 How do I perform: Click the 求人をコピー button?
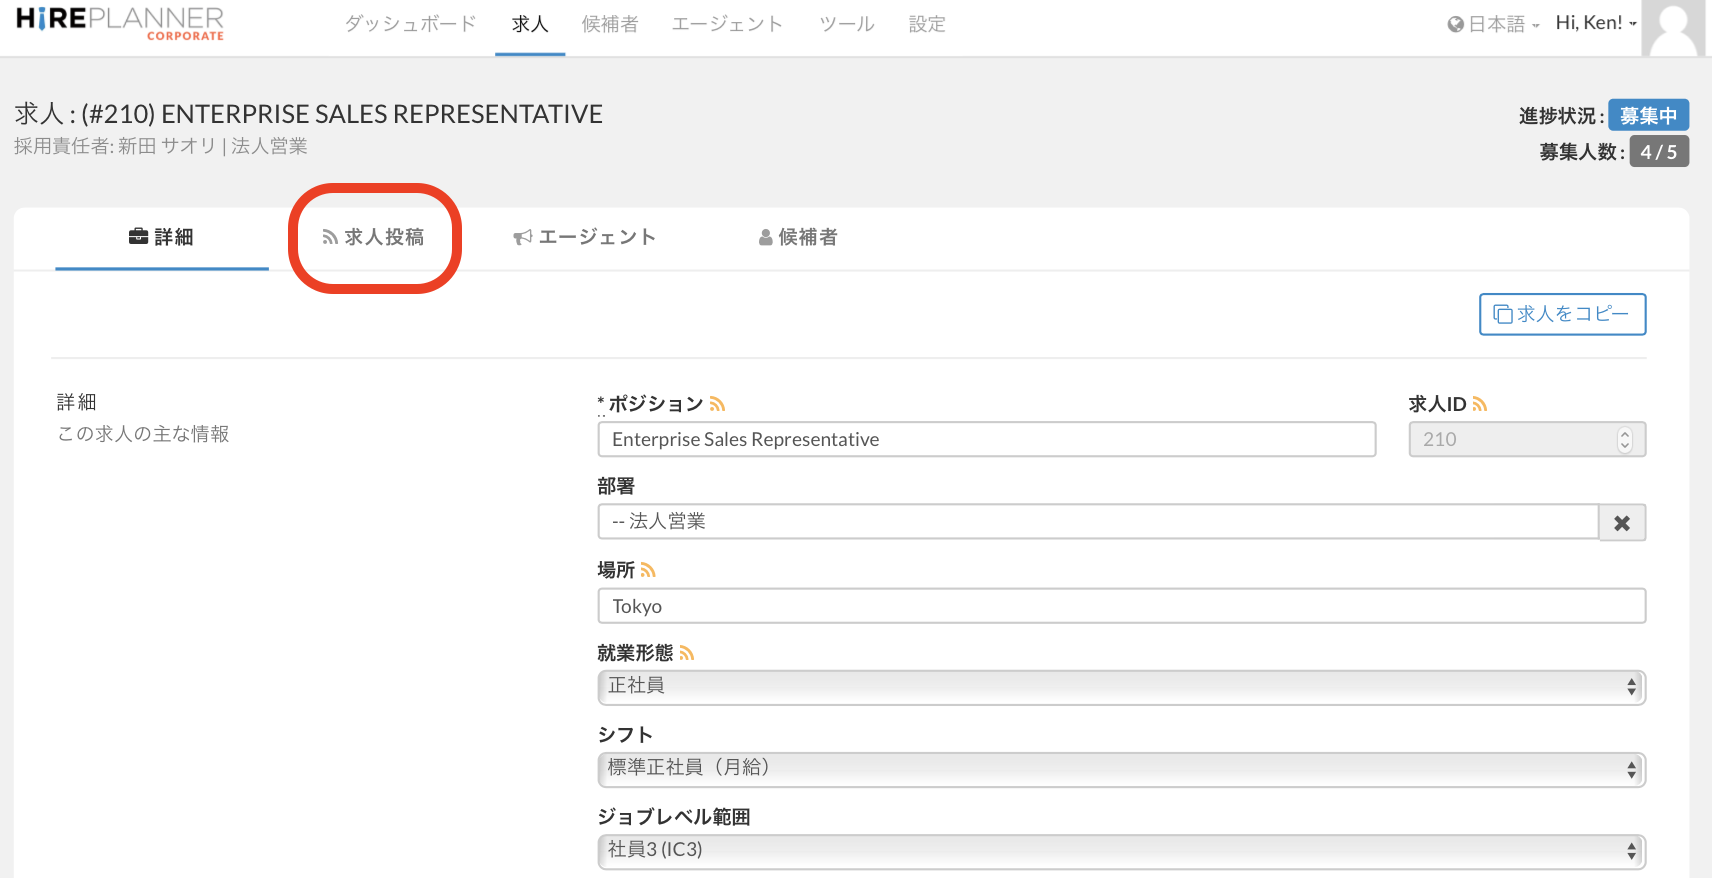(1562, 314)
